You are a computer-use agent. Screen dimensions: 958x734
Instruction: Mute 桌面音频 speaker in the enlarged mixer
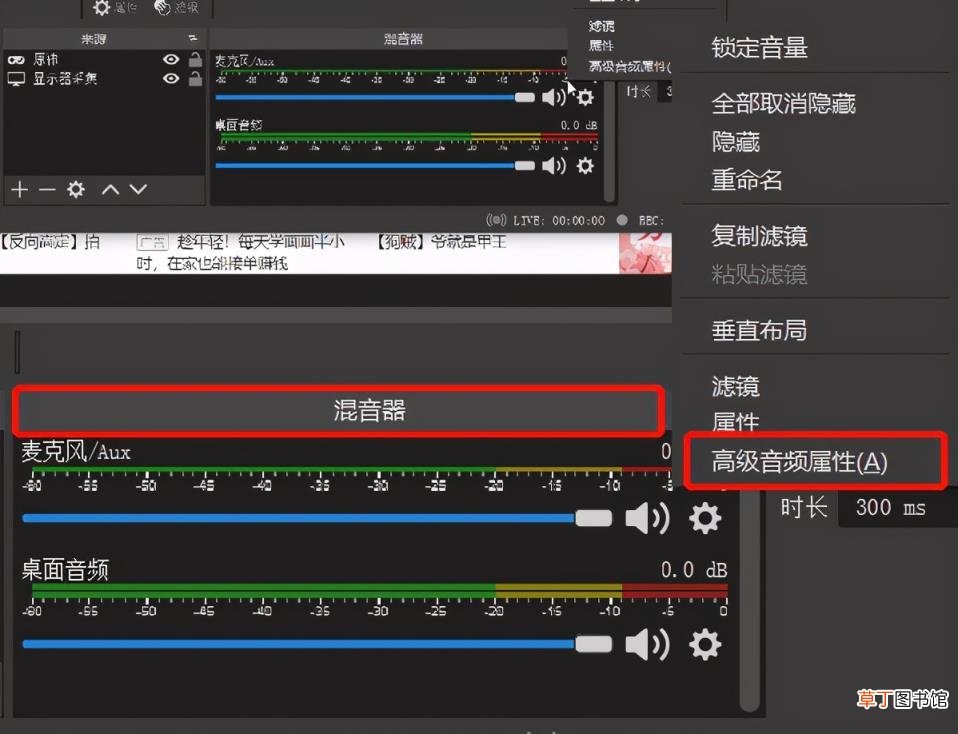click(x=648, y=644)
